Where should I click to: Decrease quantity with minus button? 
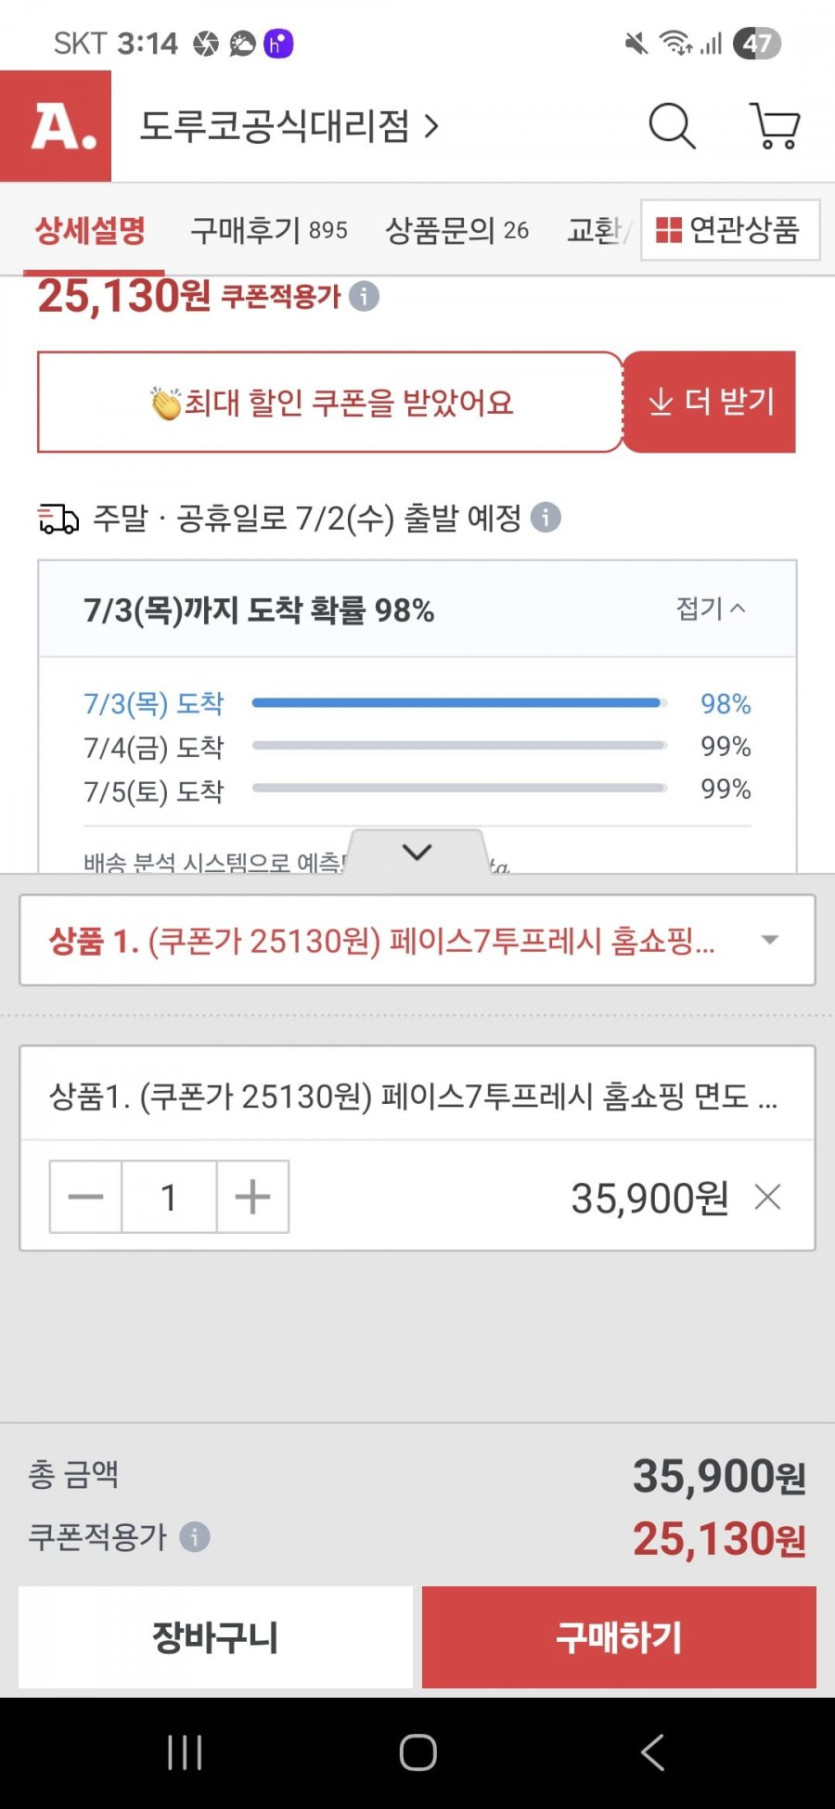pos(86,1197)
